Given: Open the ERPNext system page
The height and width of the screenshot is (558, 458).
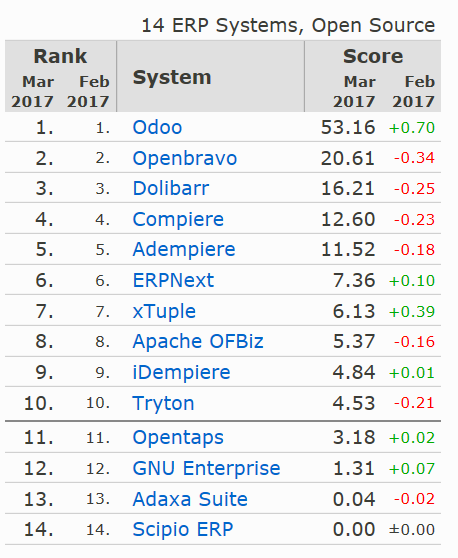Looking at the screenshot, I should point(173,280).
